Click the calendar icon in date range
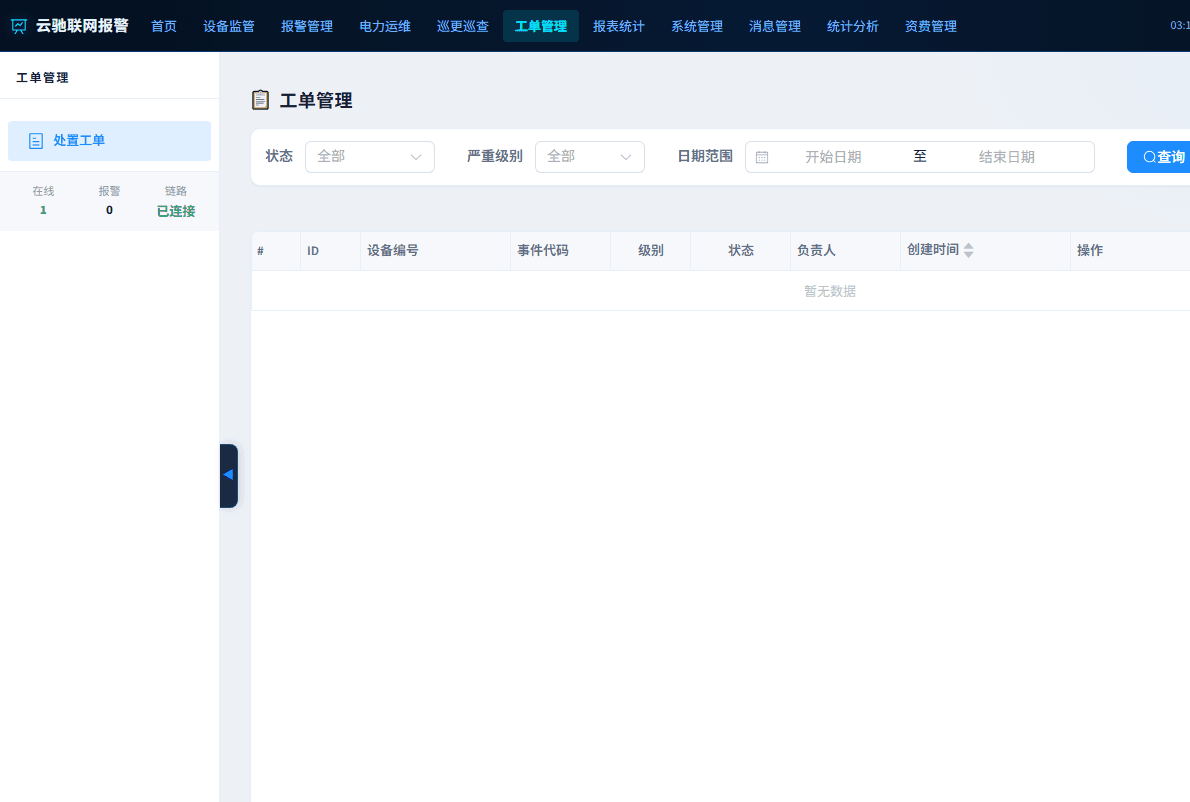1190x802 pixels. point(762,157)
